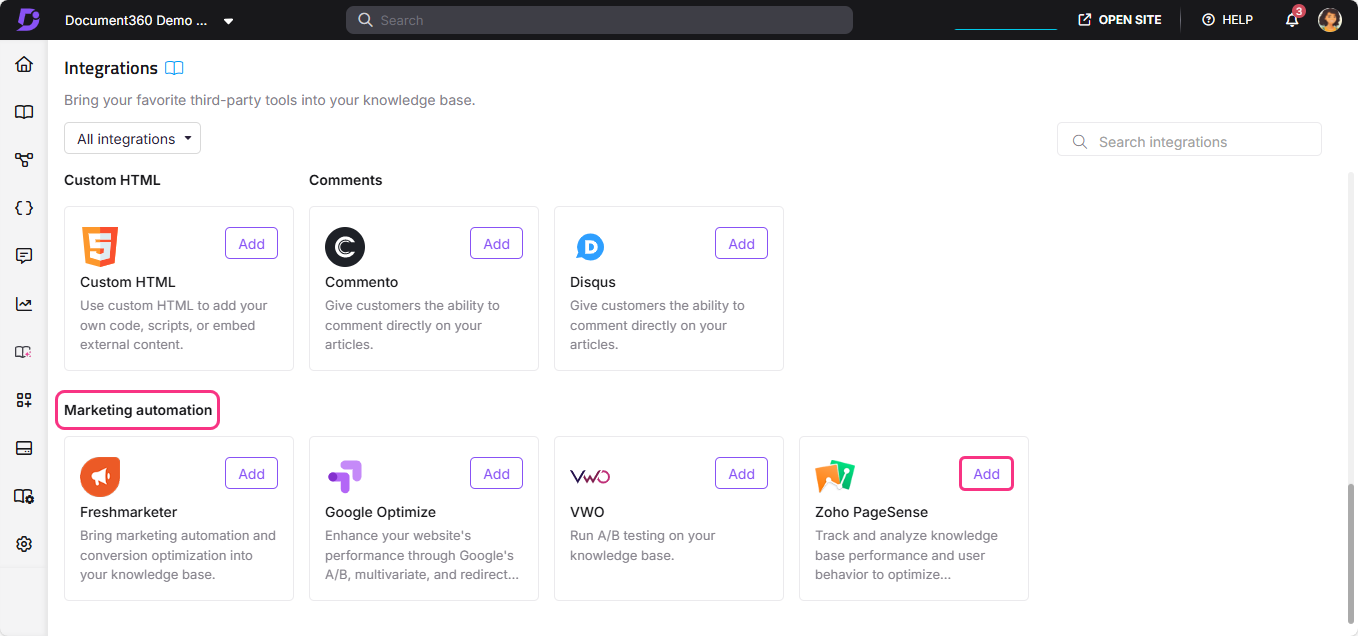Add the Zoho PageSense integration
The image size is (1358, 636).
(986, 472)
